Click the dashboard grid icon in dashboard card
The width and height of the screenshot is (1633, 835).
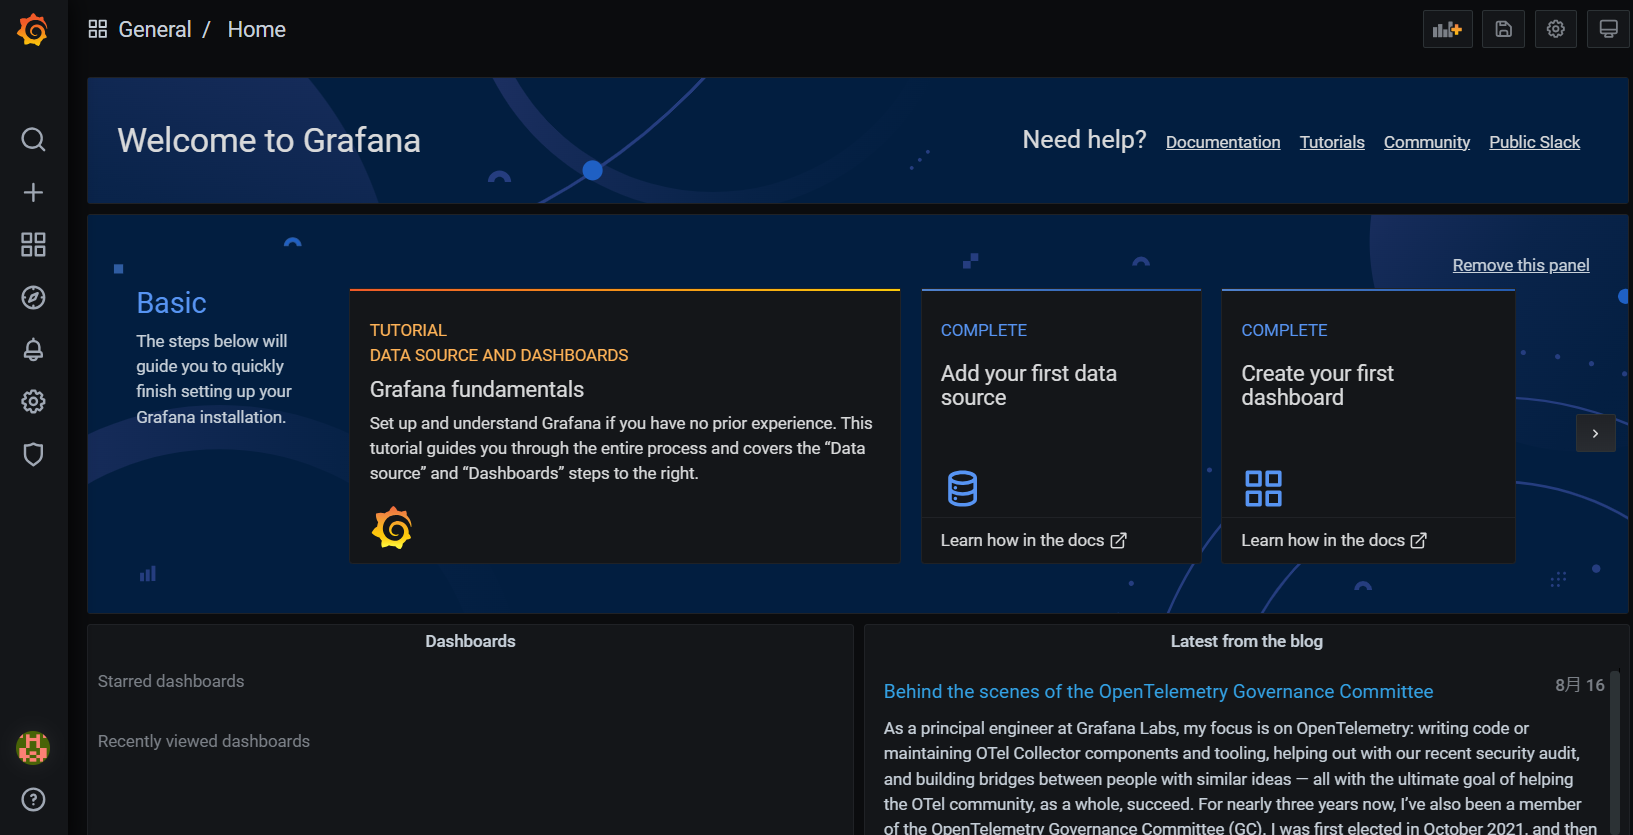coord(1263,488)
